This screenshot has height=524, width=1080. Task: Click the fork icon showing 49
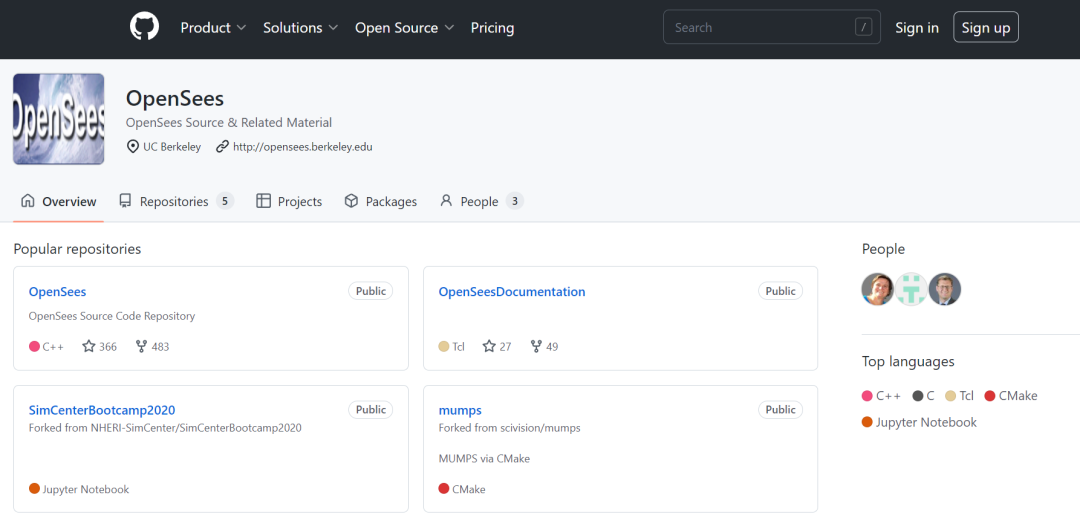[x=537, y=347]
